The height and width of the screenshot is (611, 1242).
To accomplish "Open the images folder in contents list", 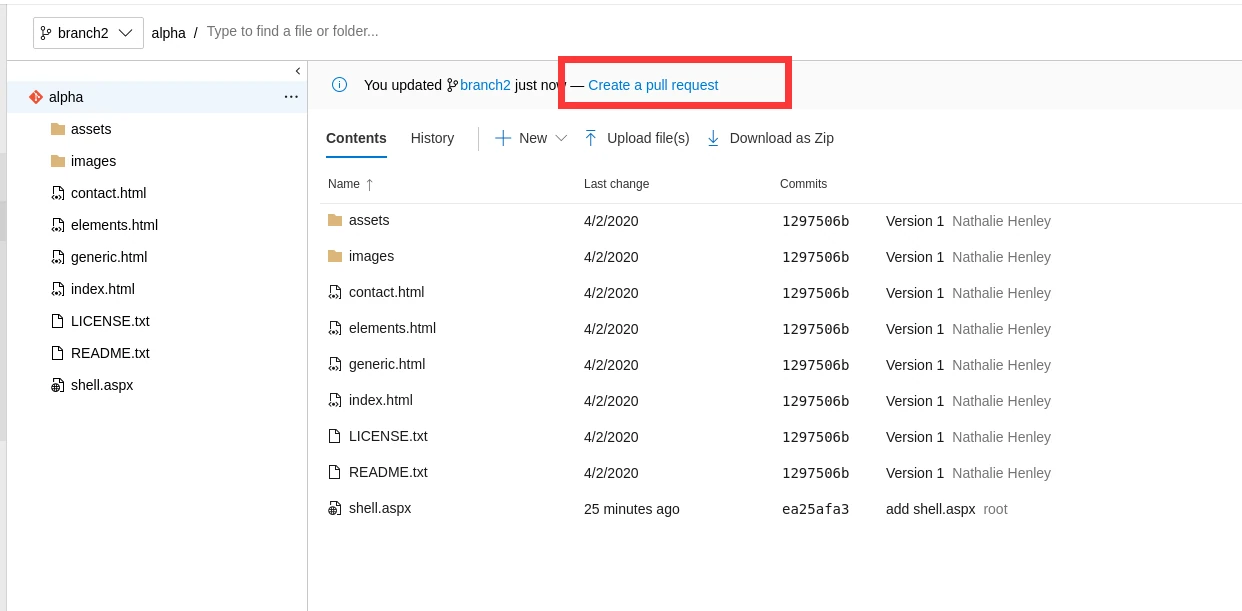I will coord(371,256).
